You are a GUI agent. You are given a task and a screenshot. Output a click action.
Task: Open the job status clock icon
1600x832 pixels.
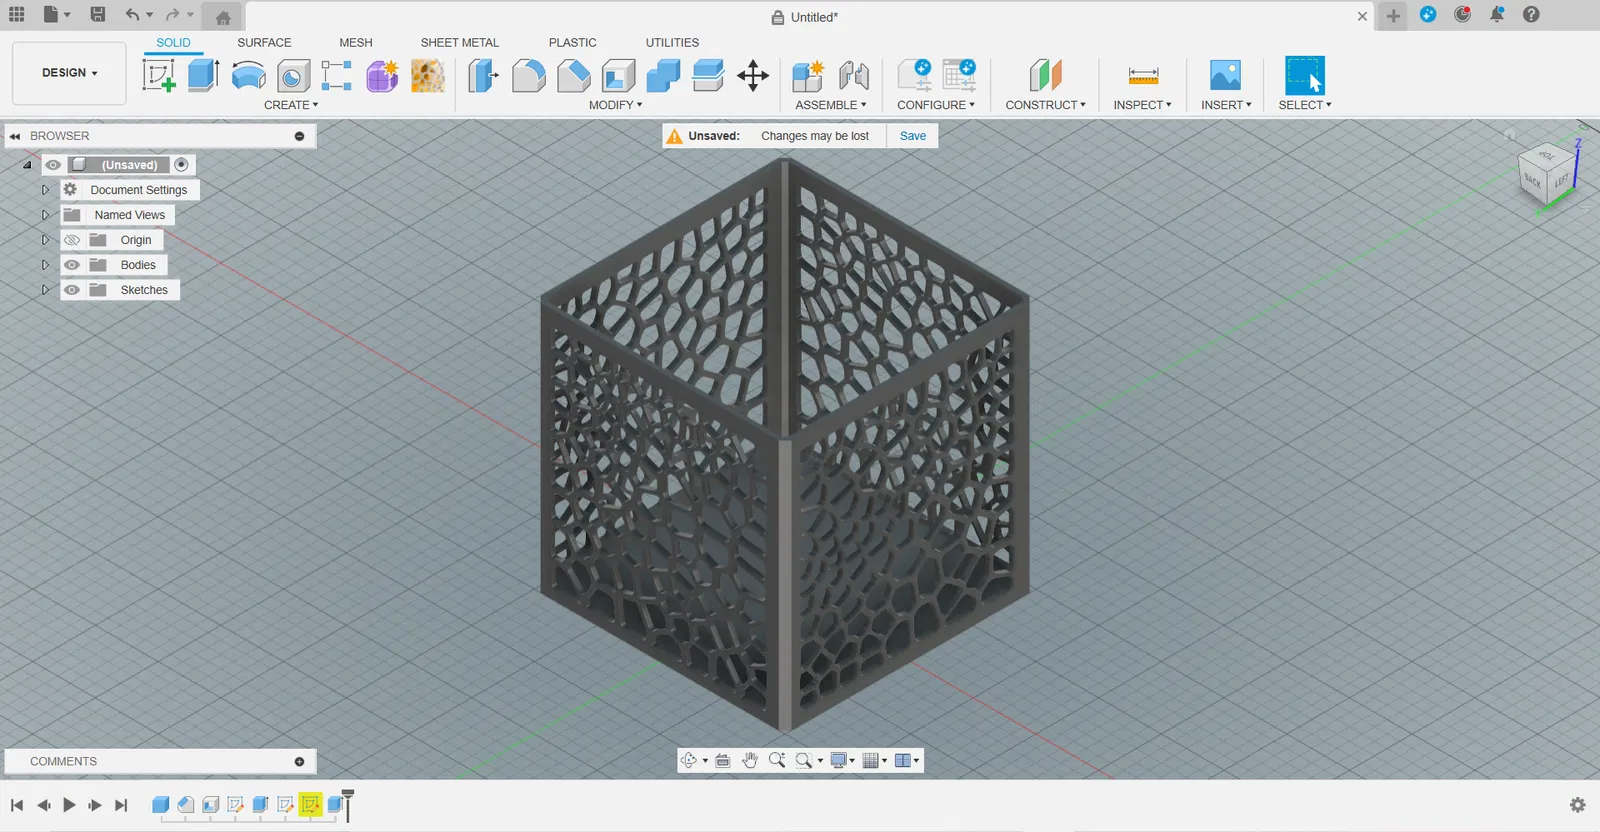coord(1463,15)
